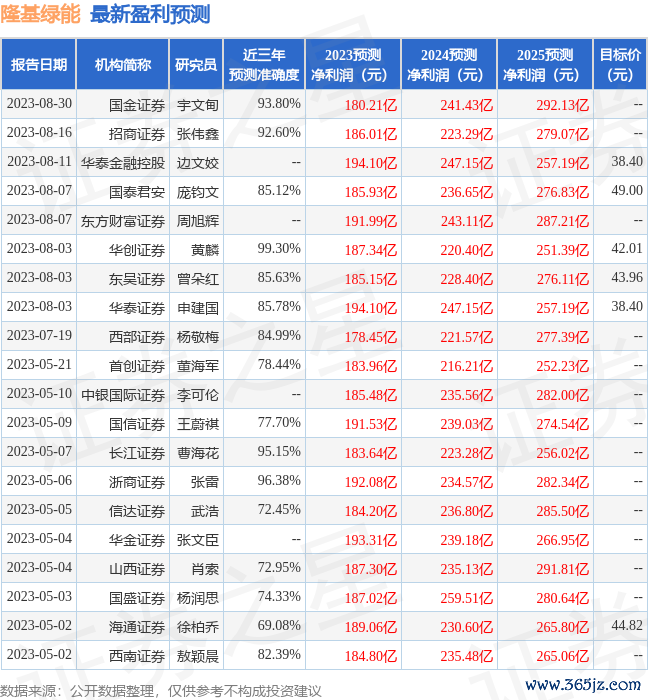The height and width of the screenshot is (700, 648).
Task: Click the 2023预测净利润 column header
Action: click(x=353, y=65)
